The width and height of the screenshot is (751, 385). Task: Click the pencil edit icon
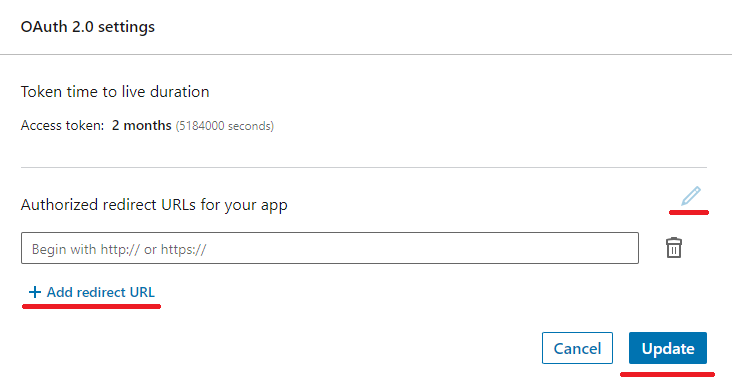[x=691, y=196]
